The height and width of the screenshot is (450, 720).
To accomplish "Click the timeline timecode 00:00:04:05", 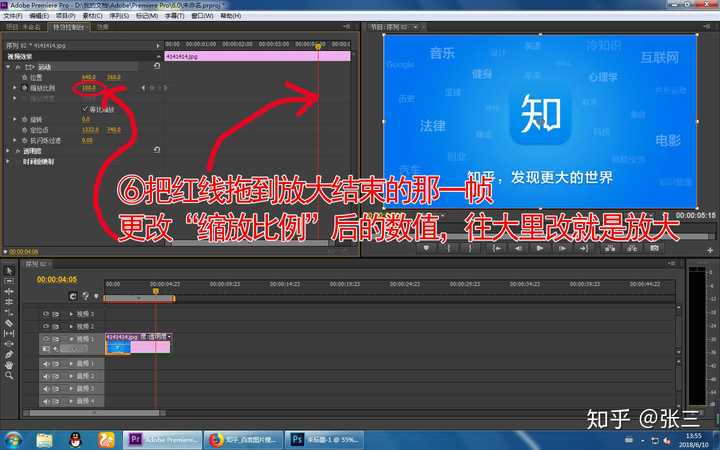I will point(57,279).
